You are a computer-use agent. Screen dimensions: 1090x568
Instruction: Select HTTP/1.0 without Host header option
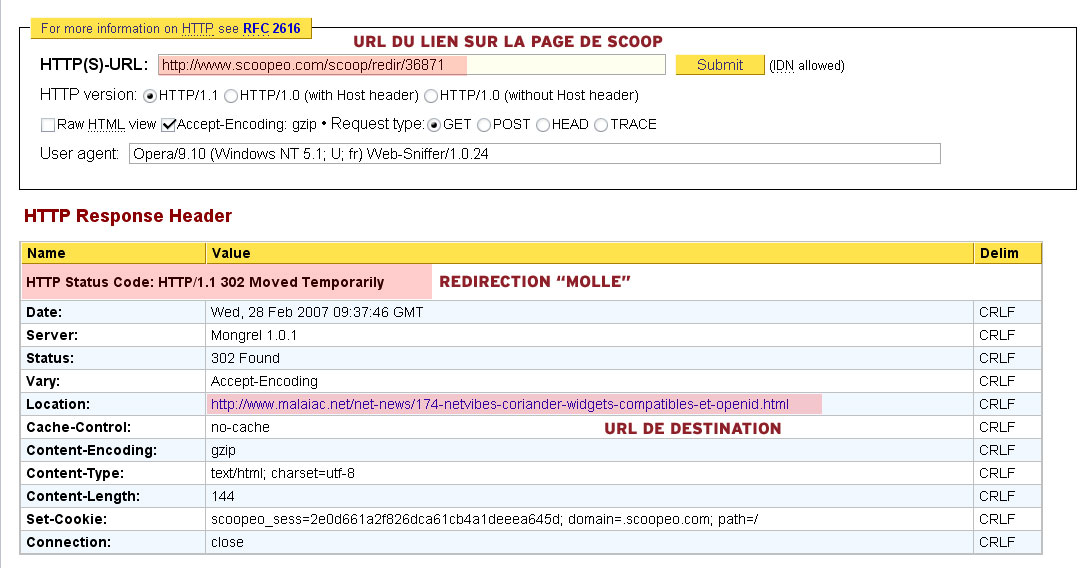point(431,96)
